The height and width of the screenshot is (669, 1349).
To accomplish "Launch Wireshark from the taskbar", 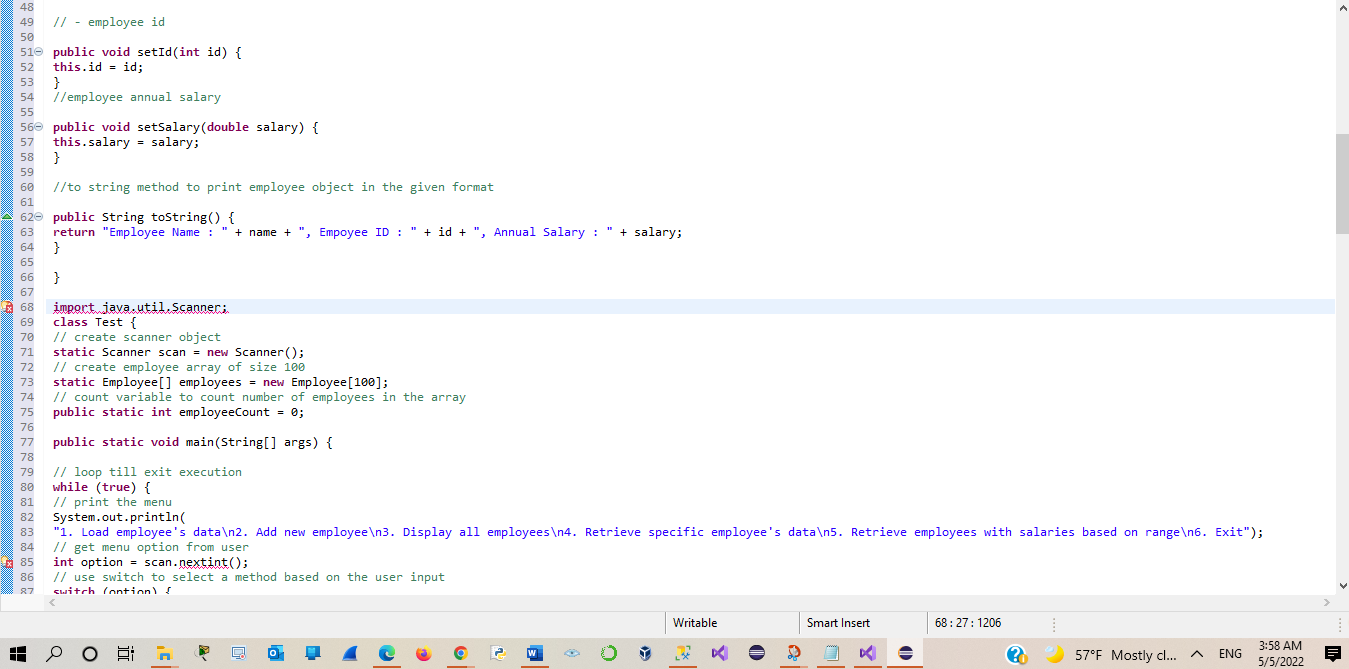I will pyautogui.click(x=351, y=653).
